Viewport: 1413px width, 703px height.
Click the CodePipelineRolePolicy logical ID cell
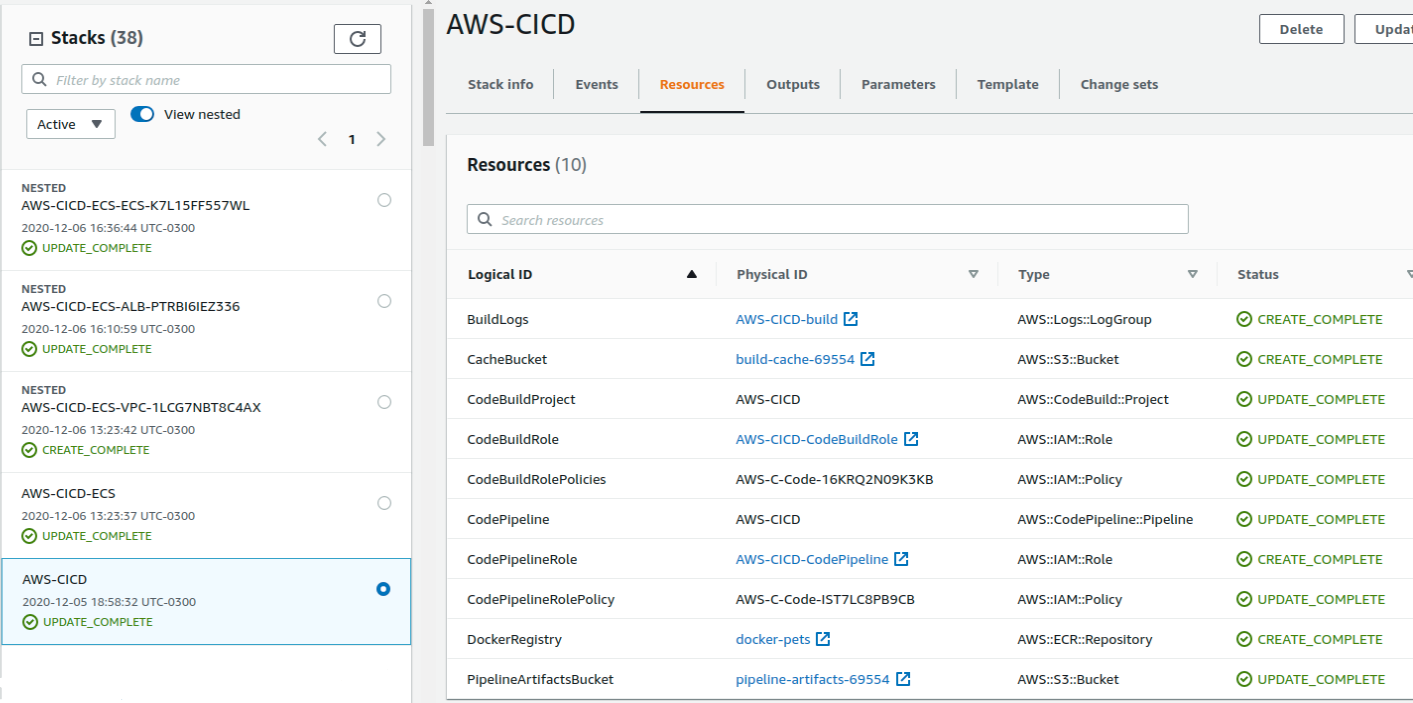pos(541,599)
